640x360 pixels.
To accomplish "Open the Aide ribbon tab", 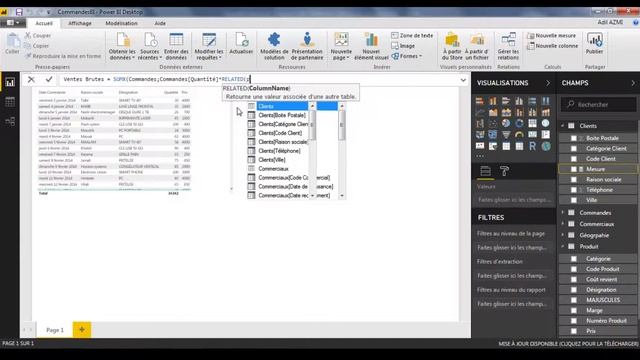I will [160, 23].
